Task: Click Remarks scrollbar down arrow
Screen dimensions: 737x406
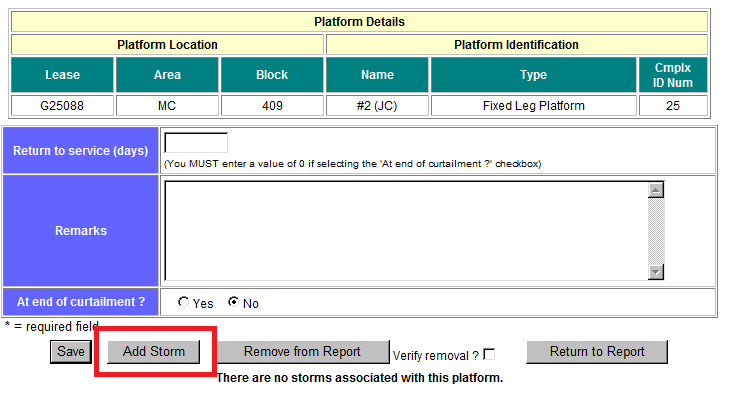Action: click(x=656, y=272)
